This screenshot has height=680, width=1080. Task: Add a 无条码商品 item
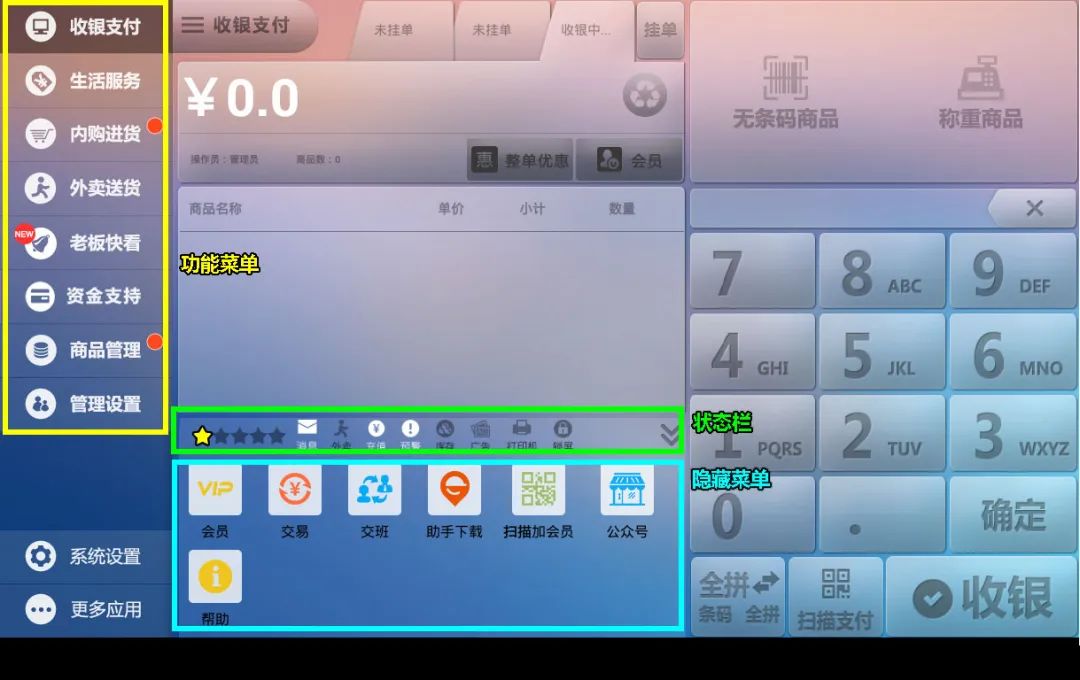coord(785,92)
